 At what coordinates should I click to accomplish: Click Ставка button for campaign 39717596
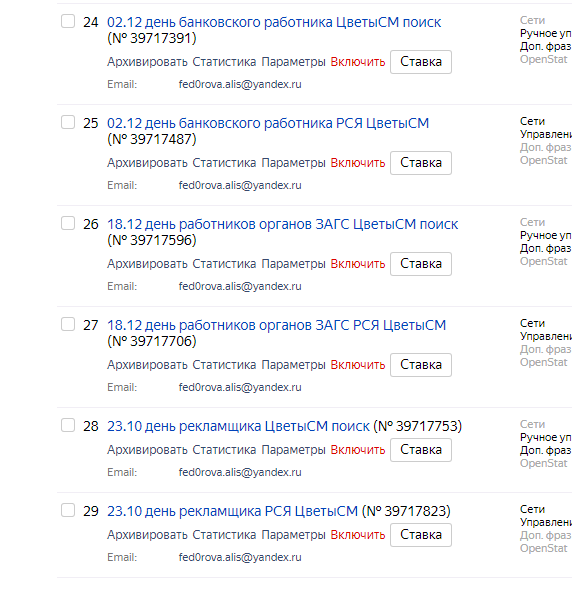(421, 264)
